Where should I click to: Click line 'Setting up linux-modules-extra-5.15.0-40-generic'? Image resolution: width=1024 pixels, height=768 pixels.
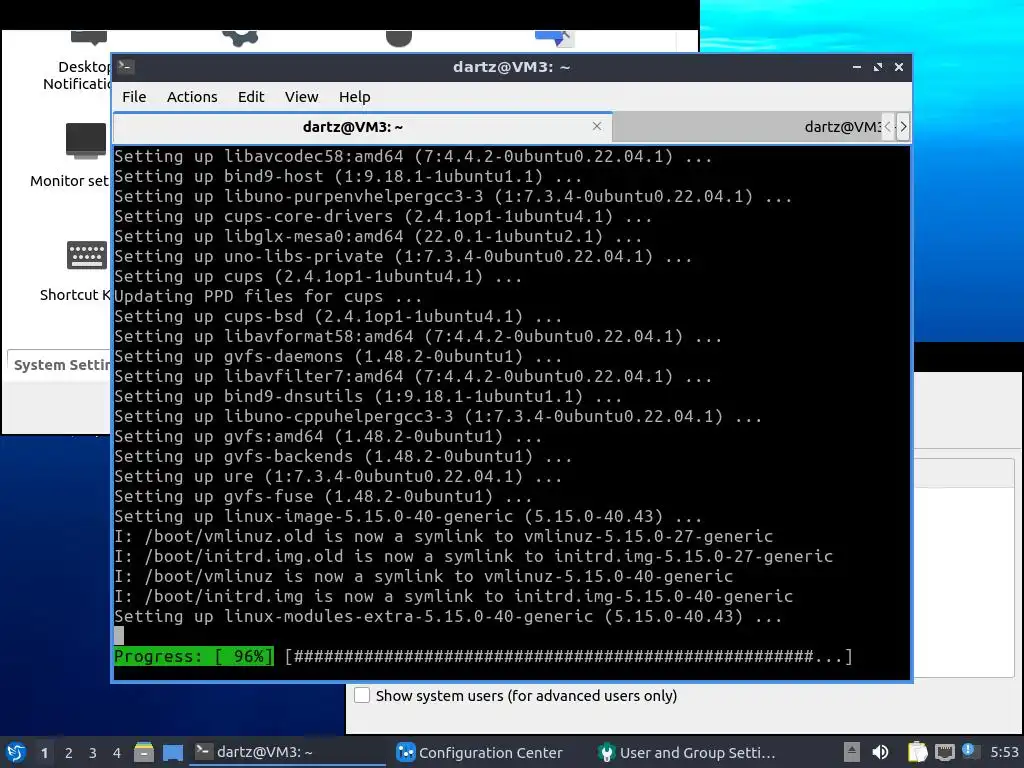pos(448,616)
